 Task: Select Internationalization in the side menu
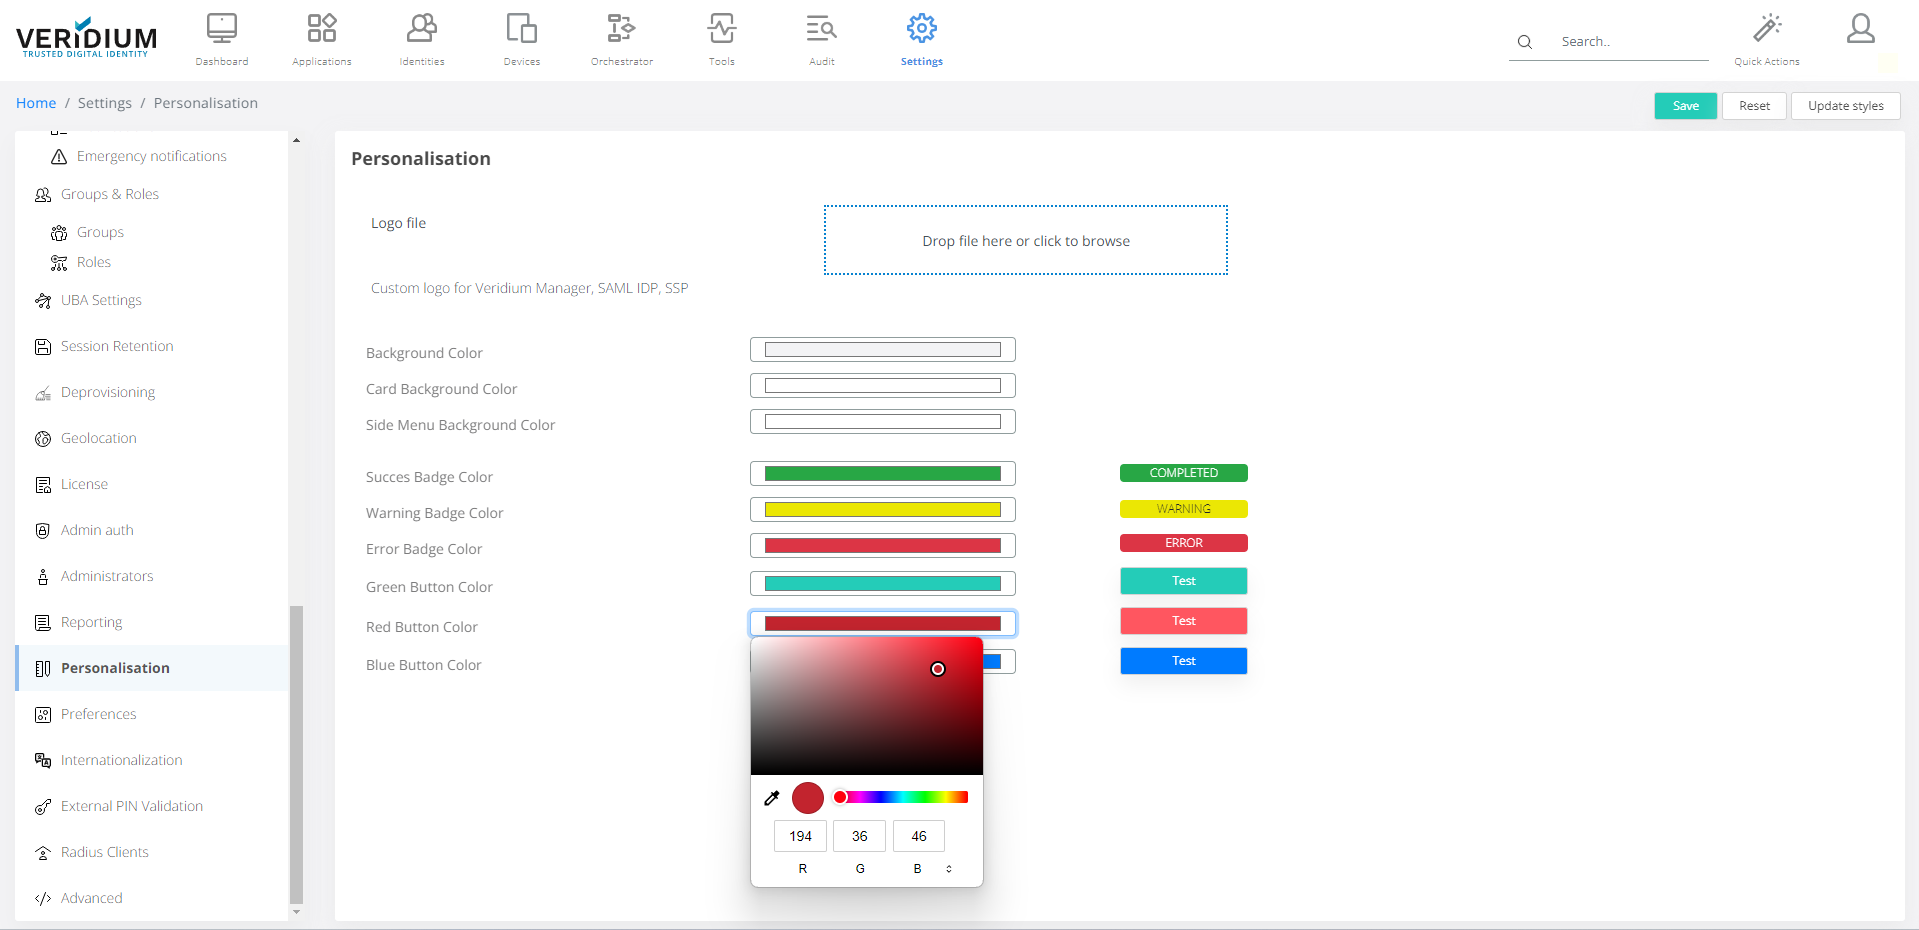121,760
